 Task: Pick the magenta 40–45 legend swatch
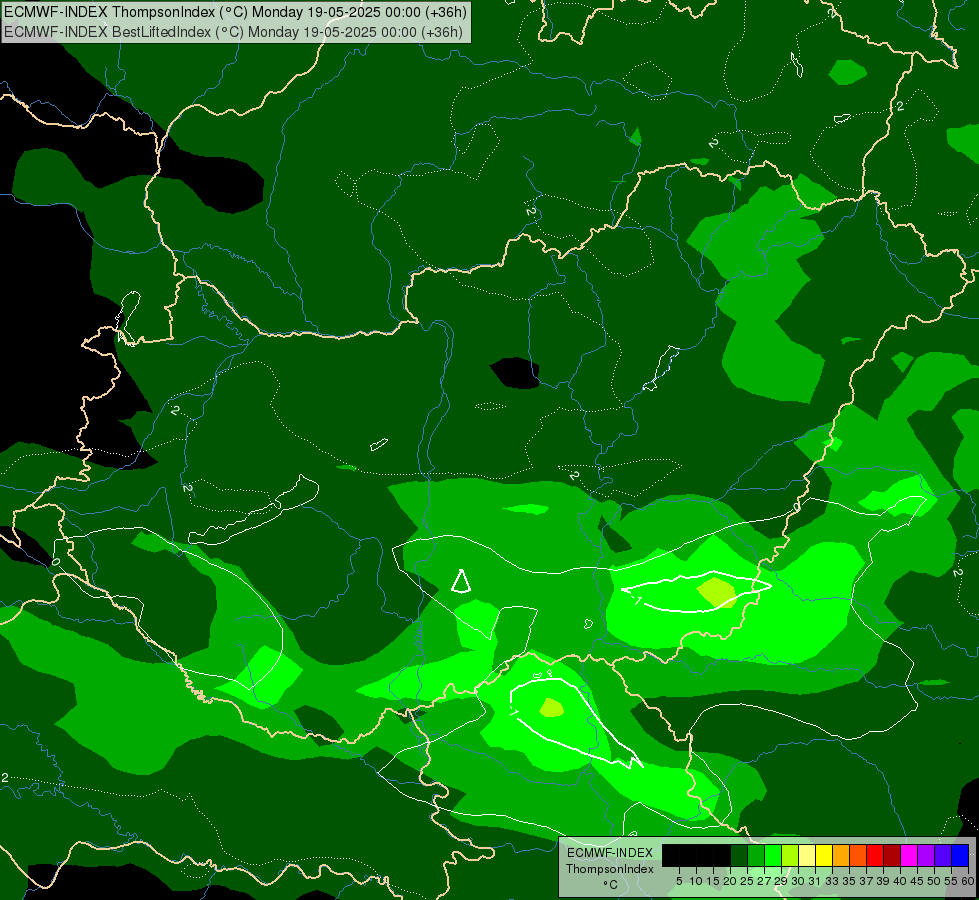(909, 855)
